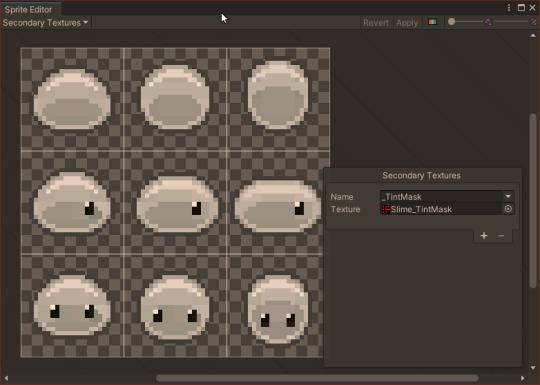Click the Apply button

click(x=407, y=23)
